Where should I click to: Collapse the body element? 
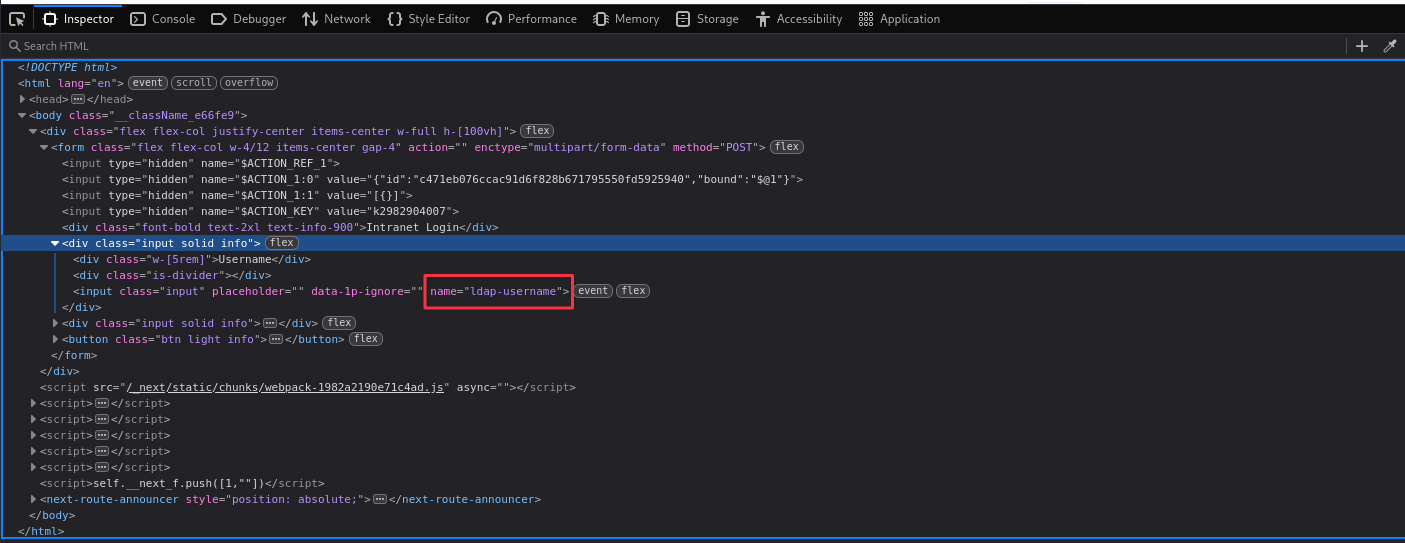tap(22, 115)
